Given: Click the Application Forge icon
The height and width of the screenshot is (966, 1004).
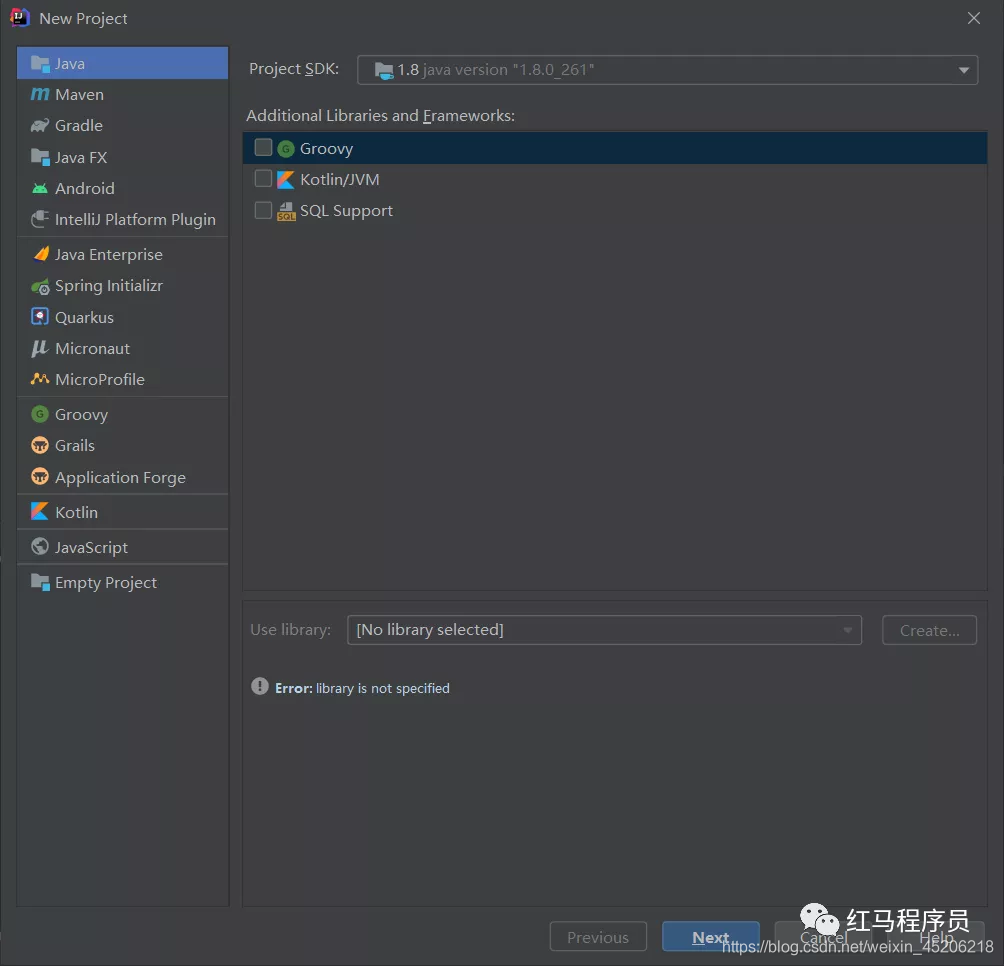Looking at the screenshot, I should pos(40,477).
